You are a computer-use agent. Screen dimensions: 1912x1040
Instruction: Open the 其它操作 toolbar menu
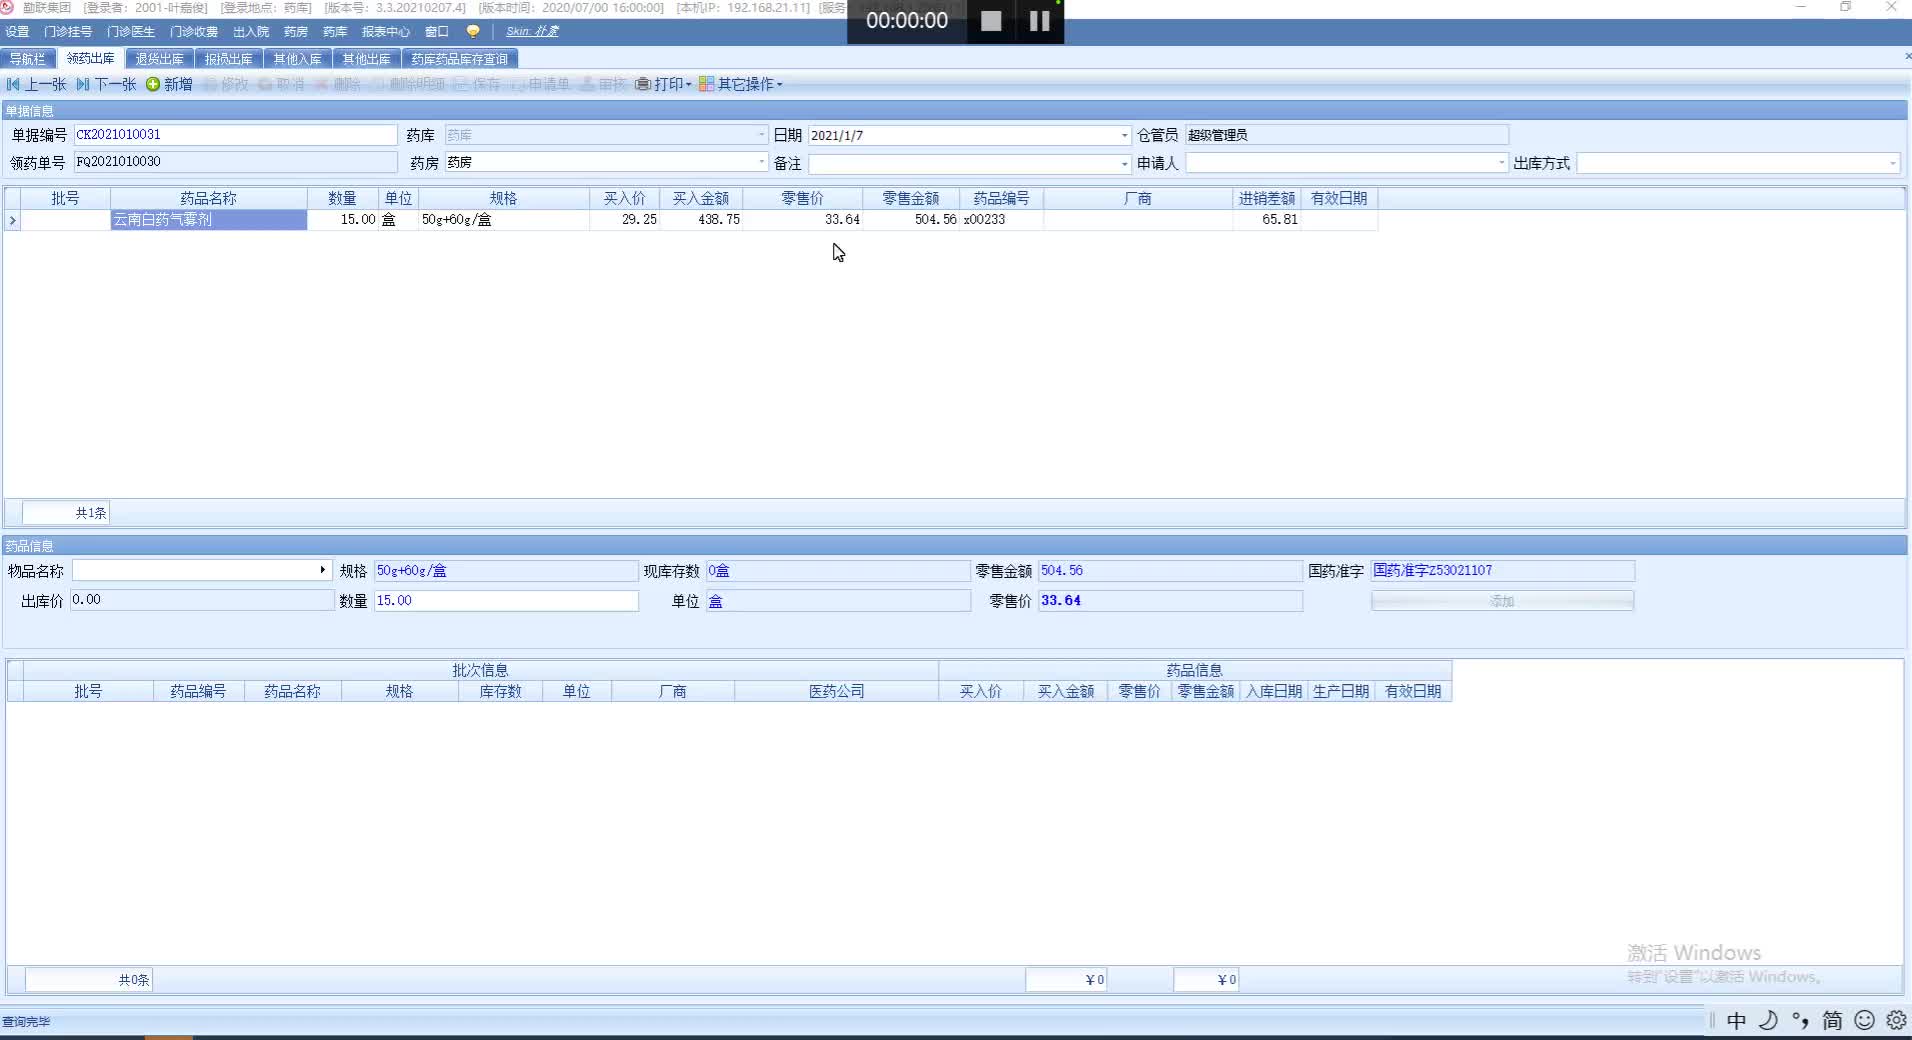[740, 84]
